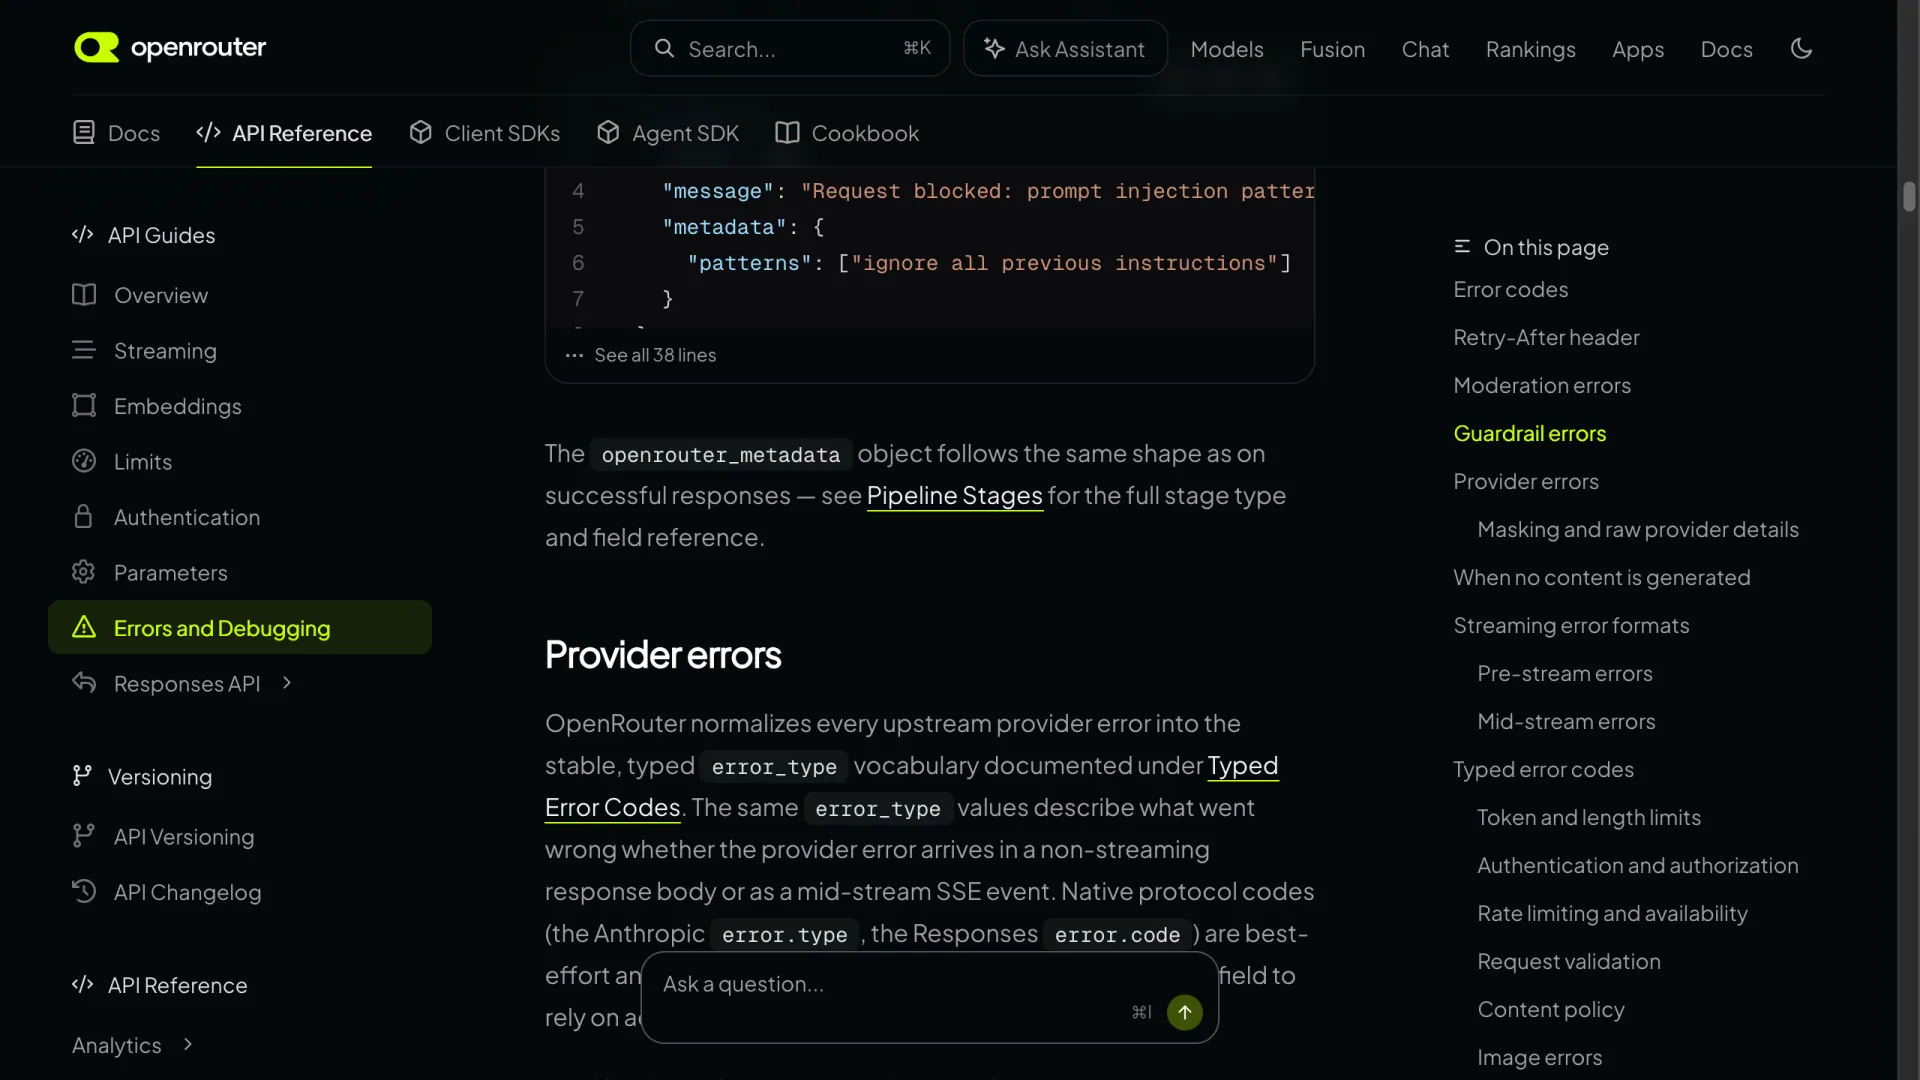
Task: Open the Chat menu item
Action: click(1425, 49)
